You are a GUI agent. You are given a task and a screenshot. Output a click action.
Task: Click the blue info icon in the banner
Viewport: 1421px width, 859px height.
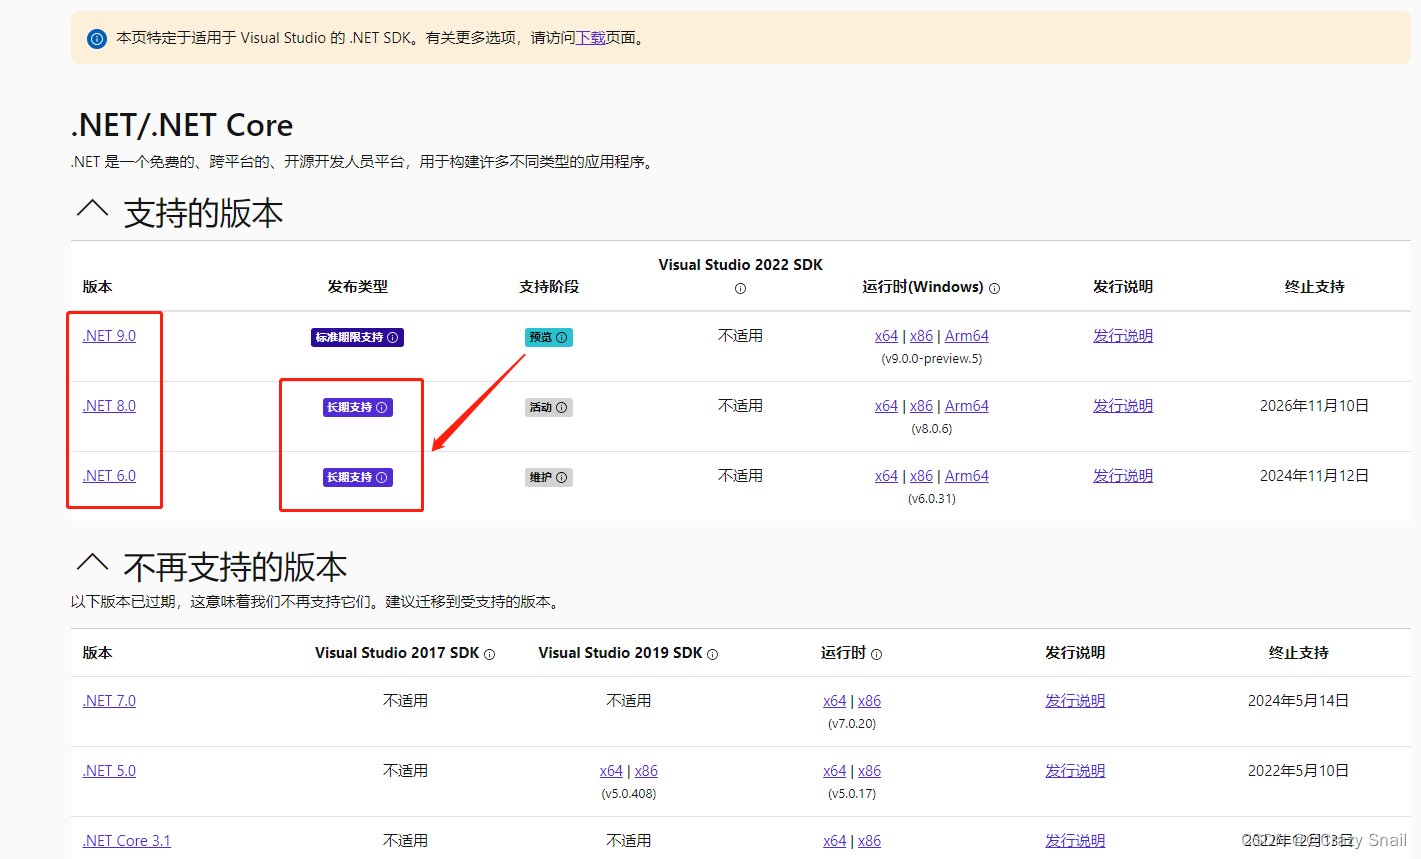pyautogui.click(x=97, y=39)
